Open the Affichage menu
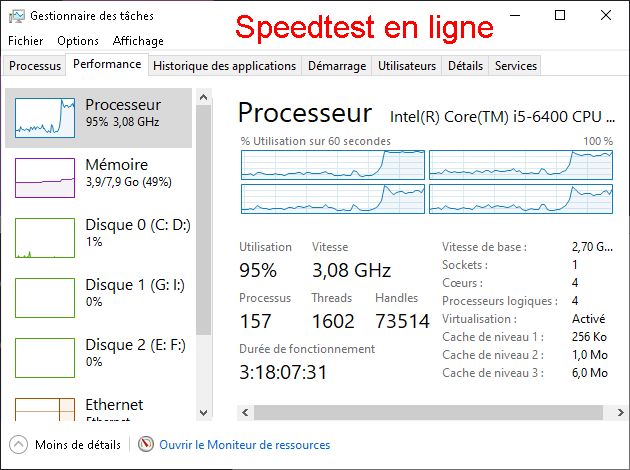 139,41
